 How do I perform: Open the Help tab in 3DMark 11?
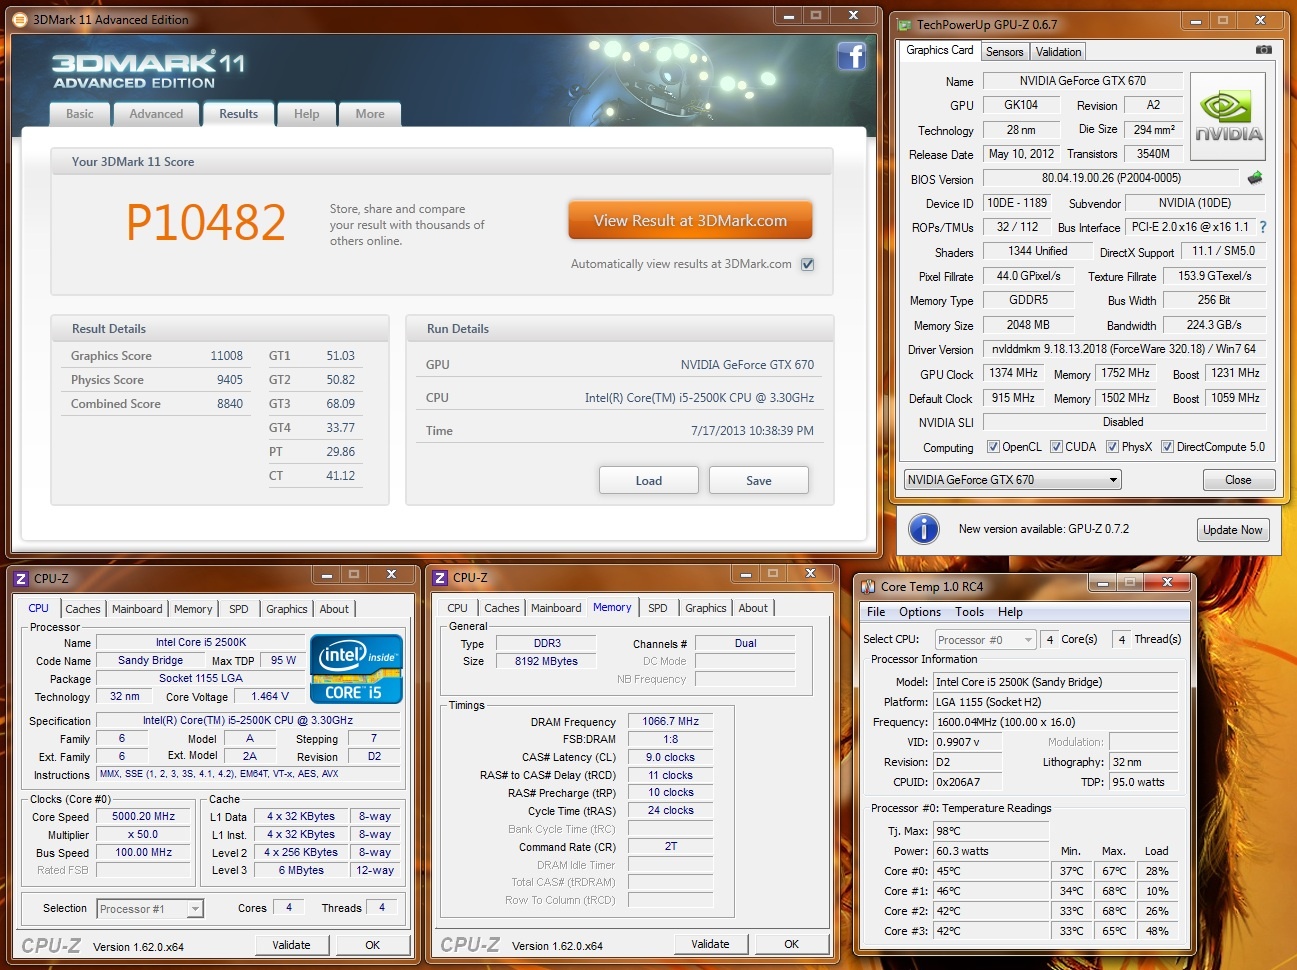pyautogui.click(x=307, y=114)
